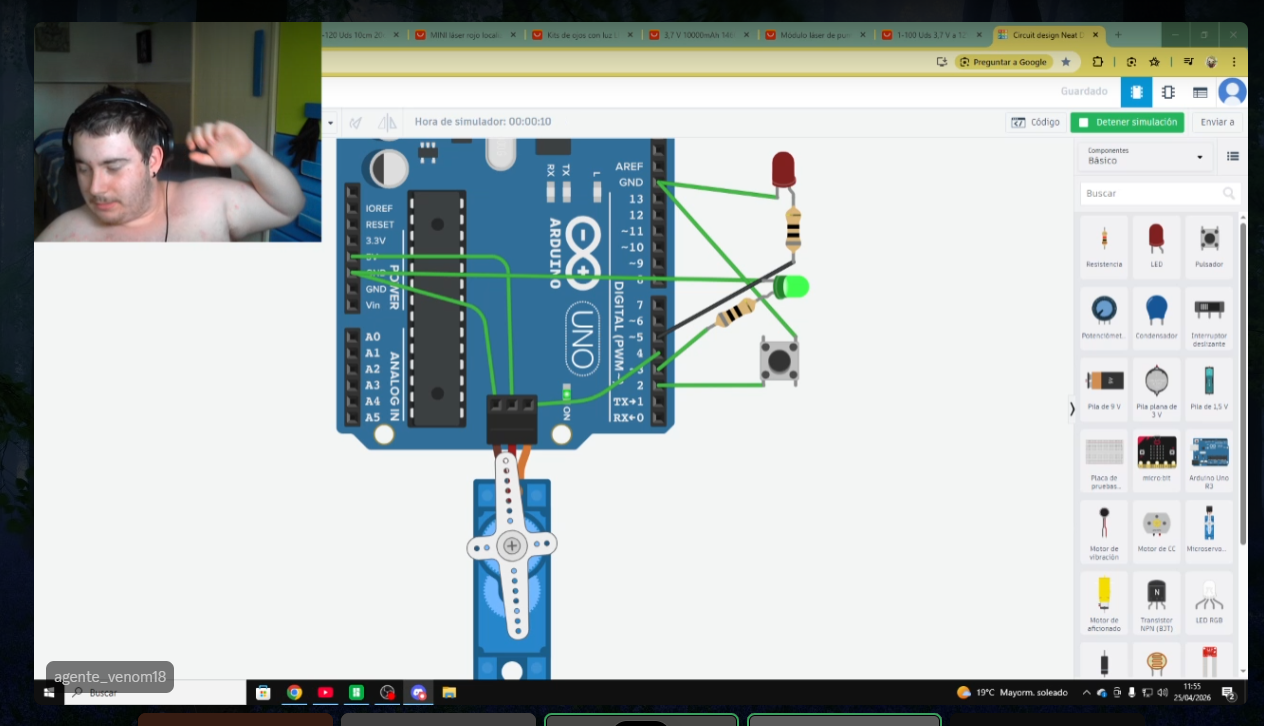This screenshot has height=726, width=1264.
Task: Select the LED RGB component
Action: click(x=1209, y=602)
